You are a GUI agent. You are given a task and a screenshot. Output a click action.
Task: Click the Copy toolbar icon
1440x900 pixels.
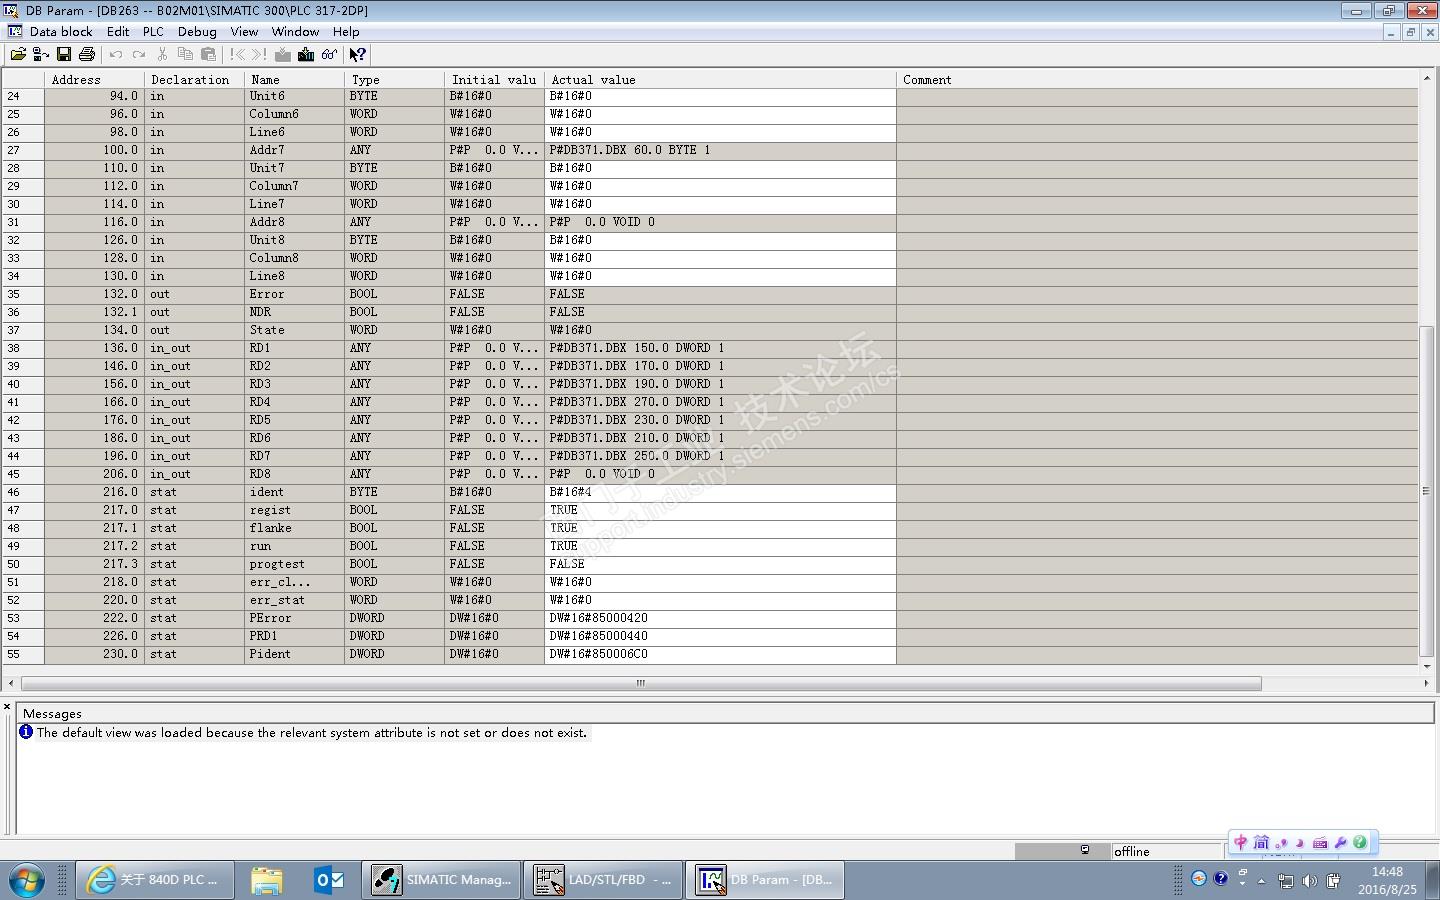click(x=185, y=54)
